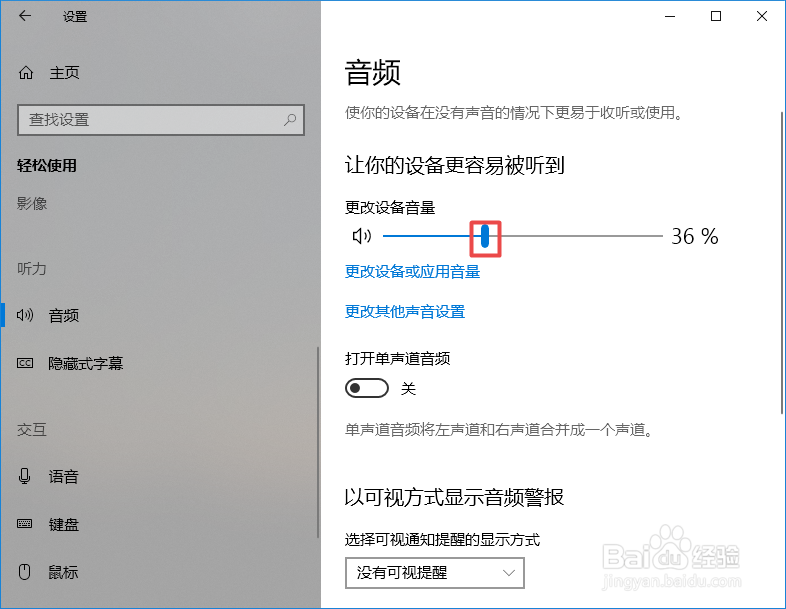Click the home icon next to 主页
This screenshot has width=786, height=609.
point(26,73)
